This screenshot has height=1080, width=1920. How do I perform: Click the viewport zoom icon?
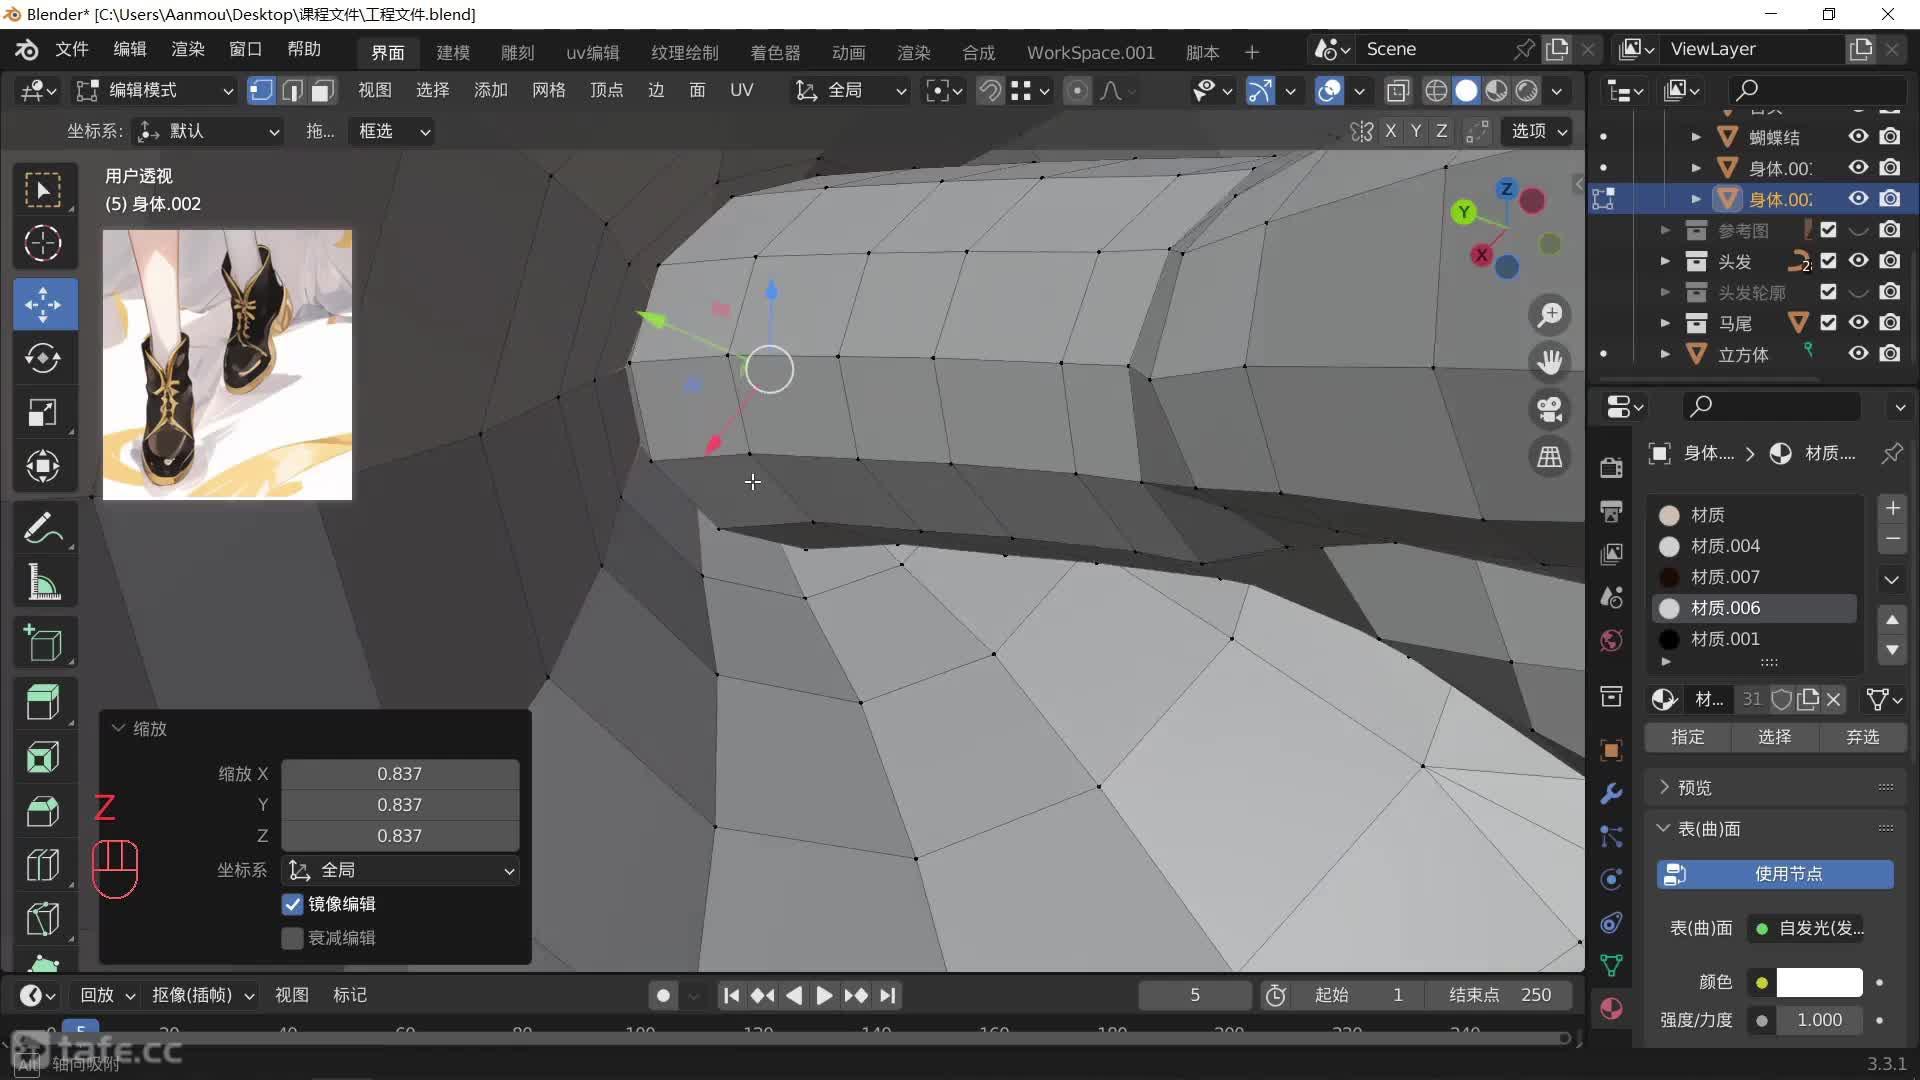click(1550, 315)
